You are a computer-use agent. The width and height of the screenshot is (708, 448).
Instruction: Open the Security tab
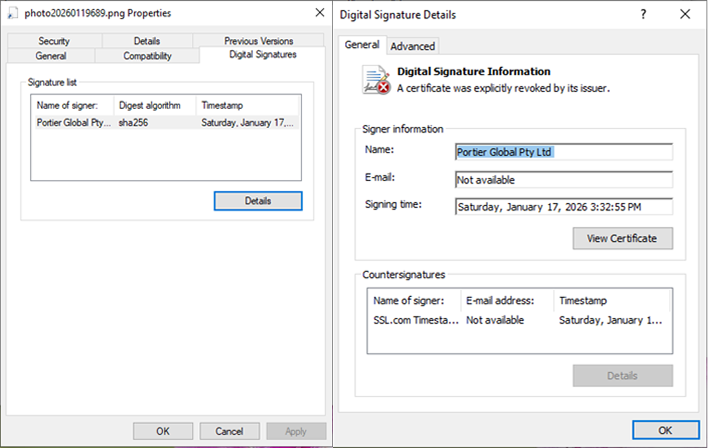coord(53,41)
